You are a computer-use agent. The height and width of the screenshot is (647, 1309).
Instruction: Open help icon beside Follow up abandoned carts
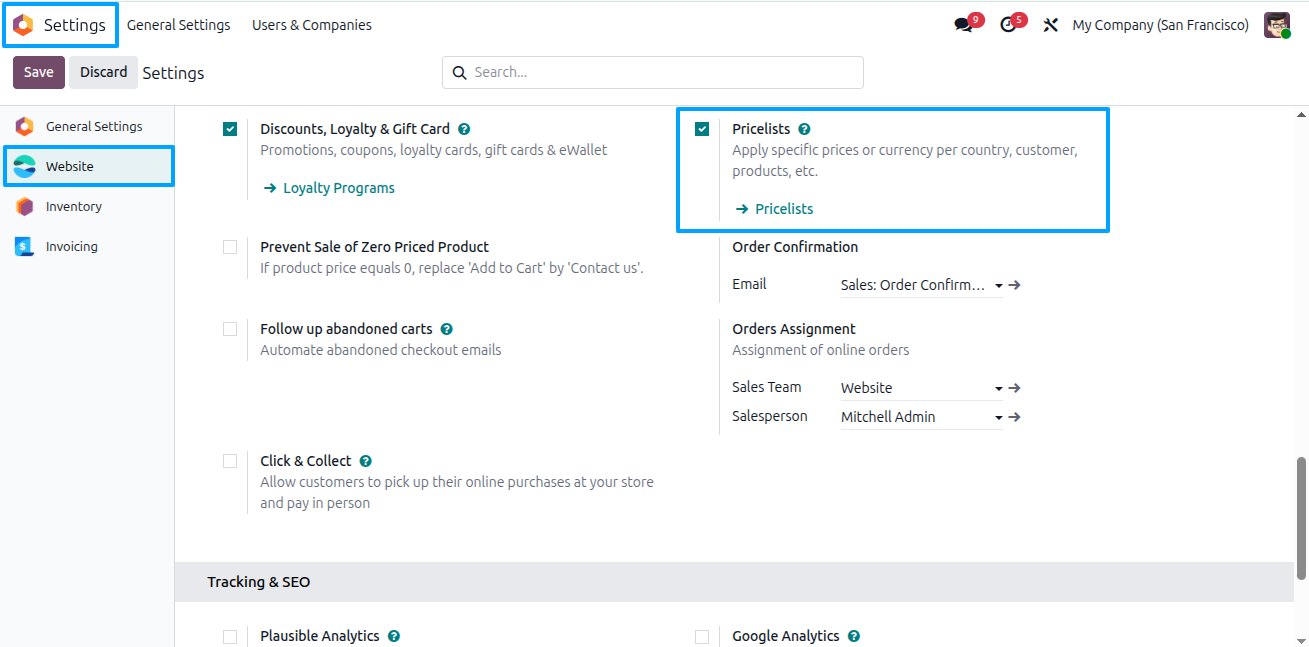(x=446, y=329)
